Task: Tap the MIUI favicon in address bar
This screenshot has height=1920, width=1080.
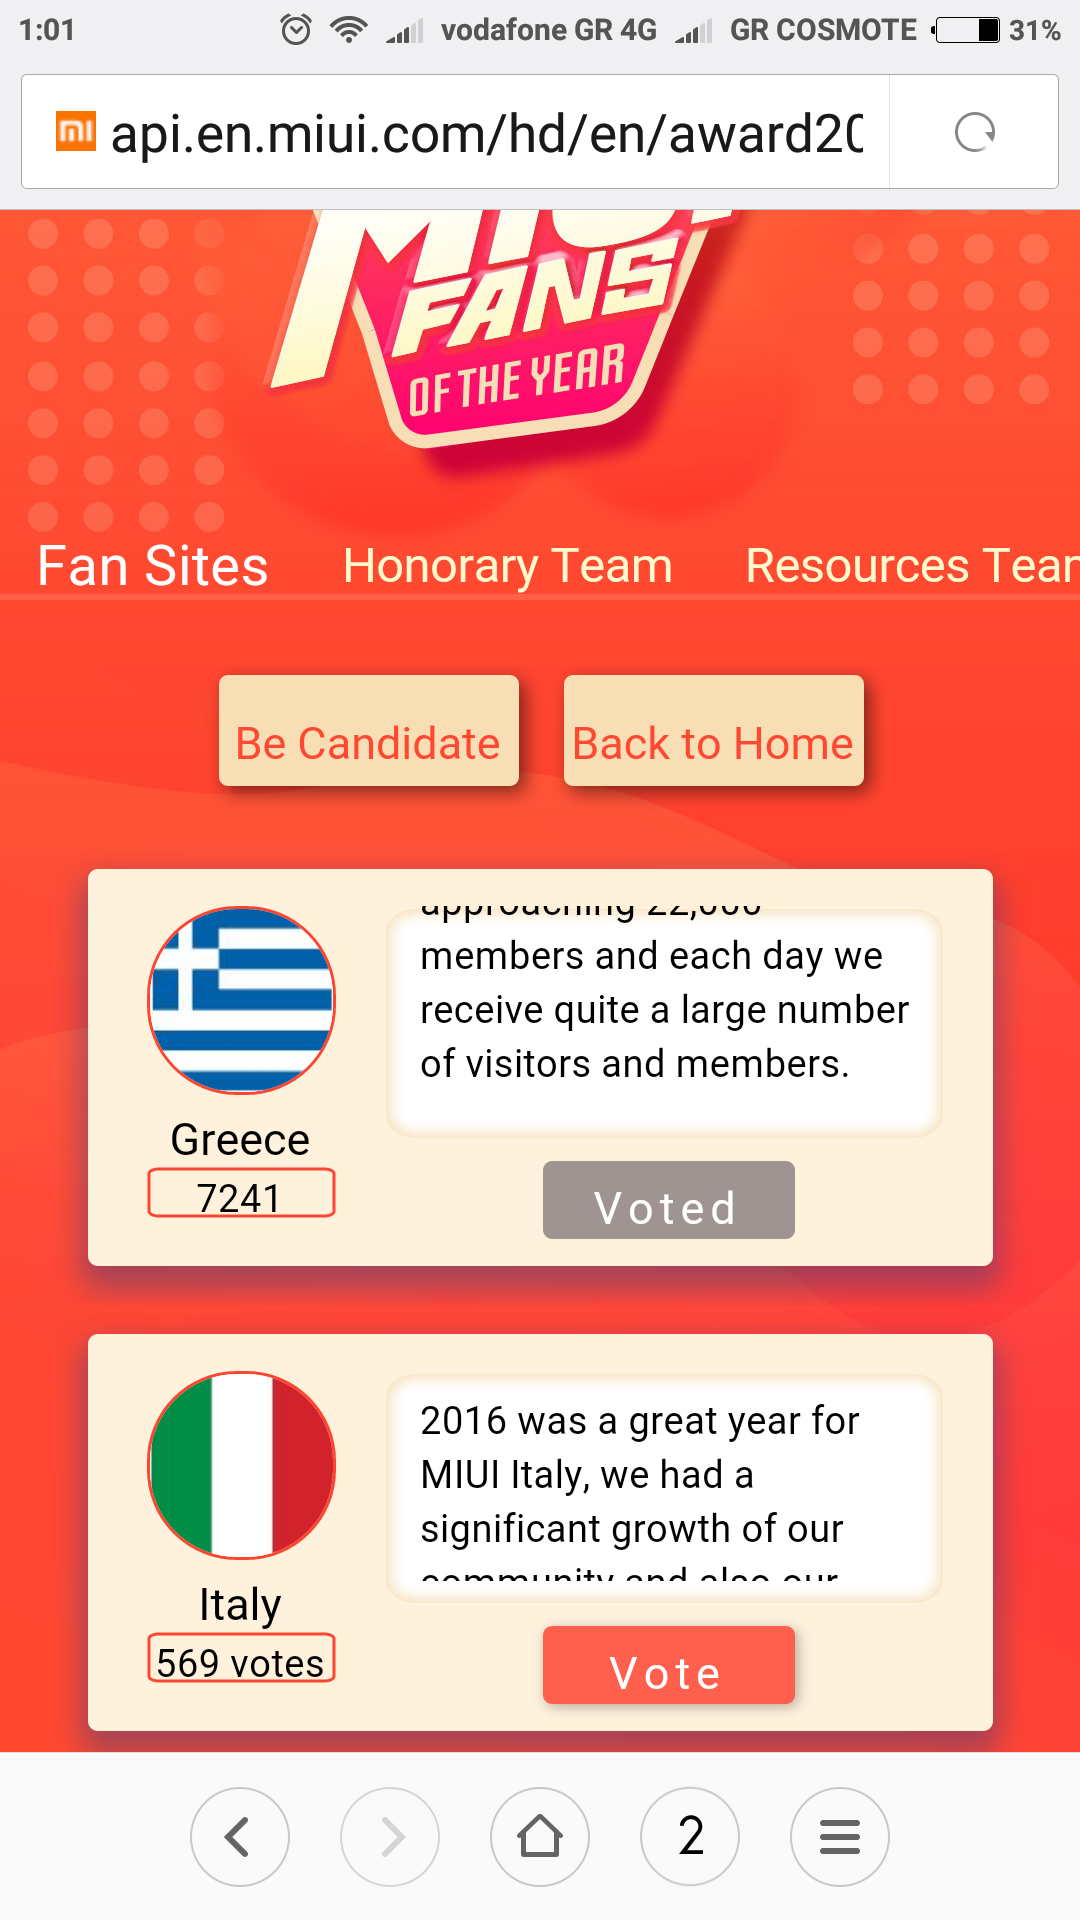Action: tap(76, 132)
